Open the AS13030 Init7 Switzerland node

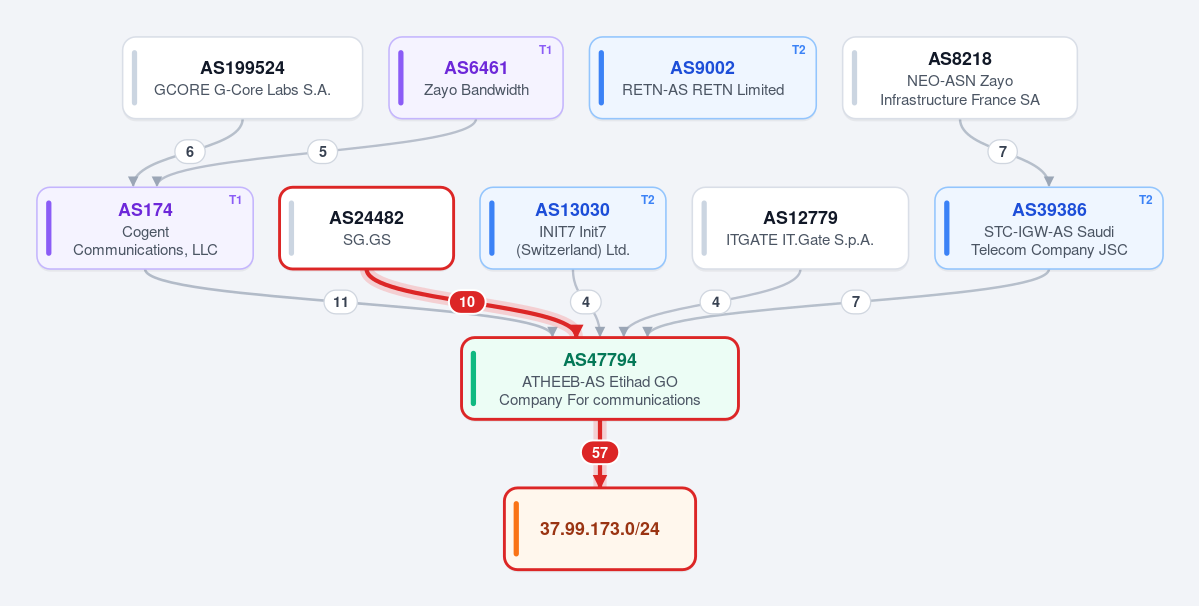pos(573,228)
